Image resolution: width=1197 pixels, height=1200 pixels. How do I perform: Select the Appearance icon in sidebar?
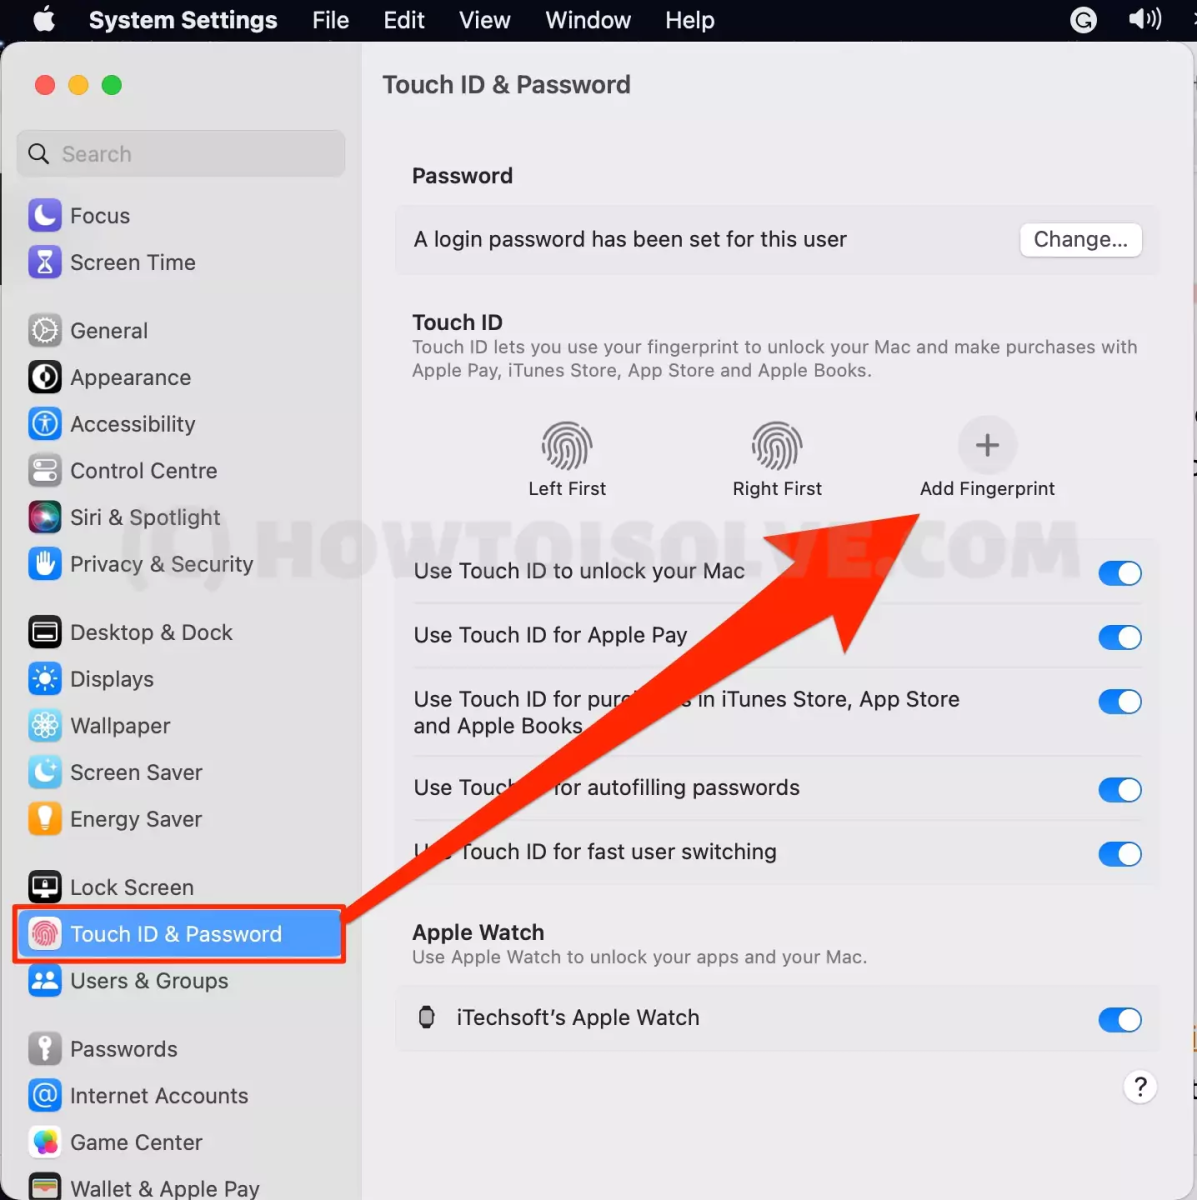pyautogui.click(x=45, y=377)
